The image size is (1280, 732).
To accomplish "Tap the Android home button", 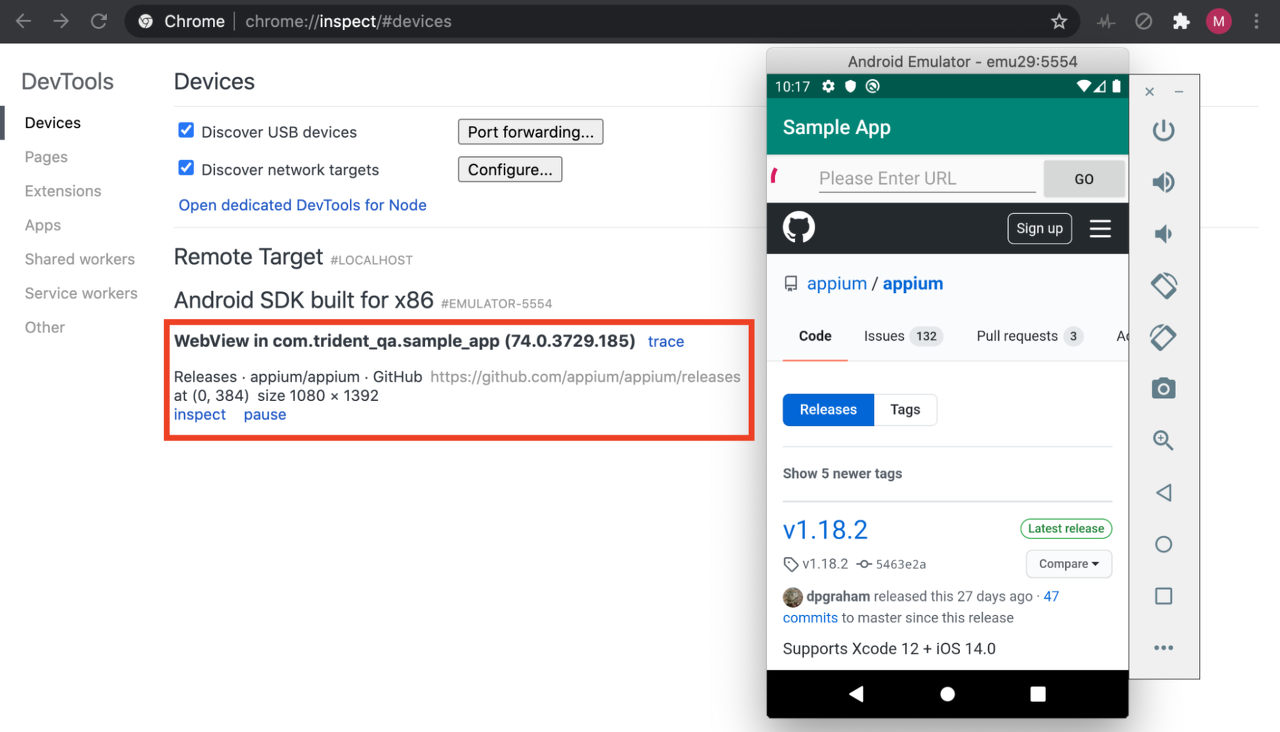I will (x=946, y=694).
